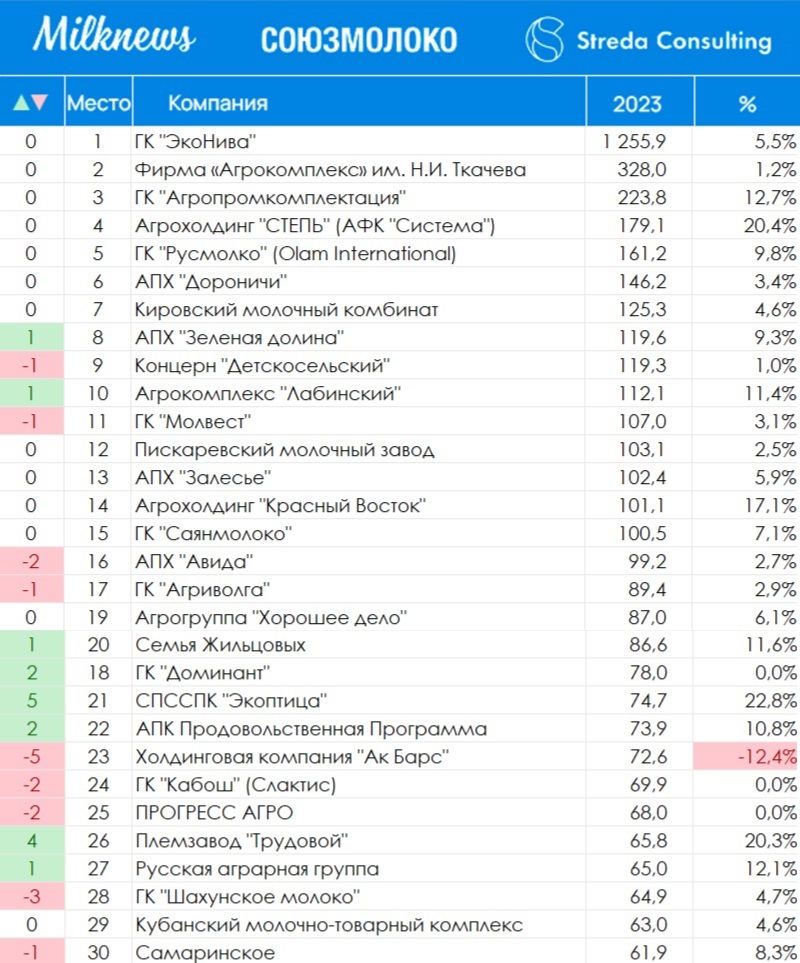
Task: Click Кировский молочный комбинат
Action: [287, 310]
